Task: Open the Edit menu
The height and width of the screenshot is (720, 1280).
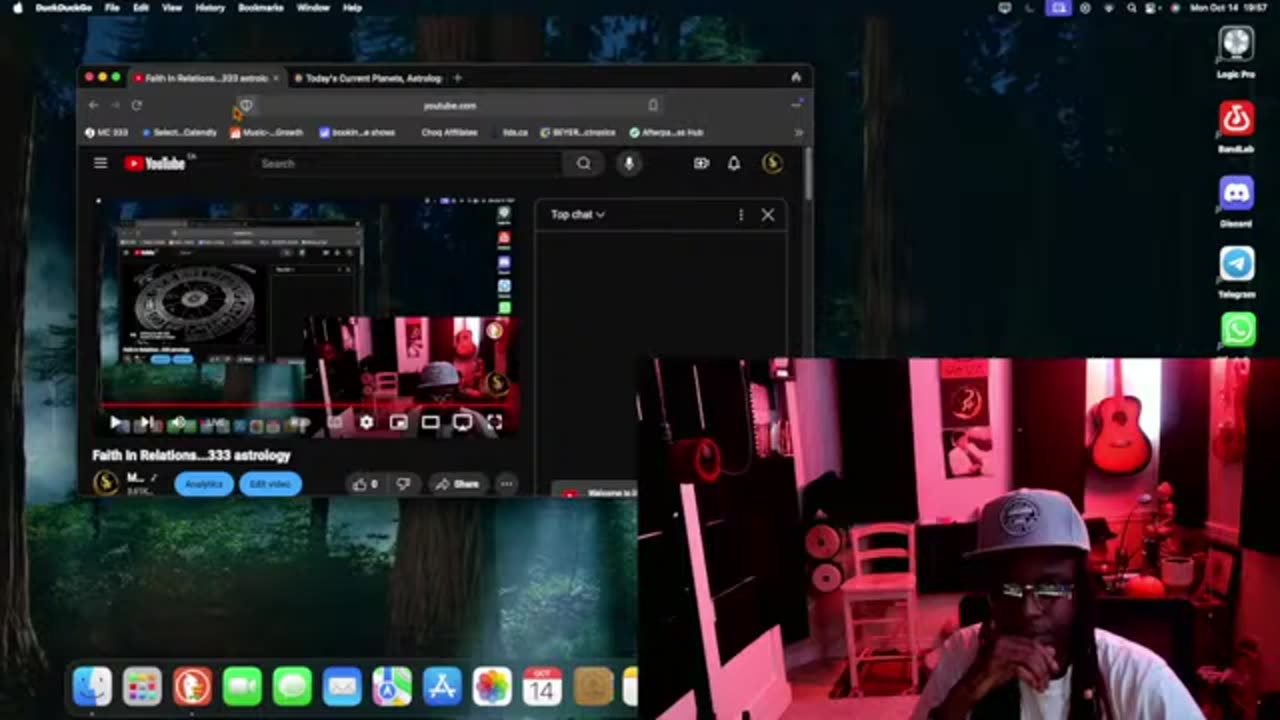Action: [141, 7]
